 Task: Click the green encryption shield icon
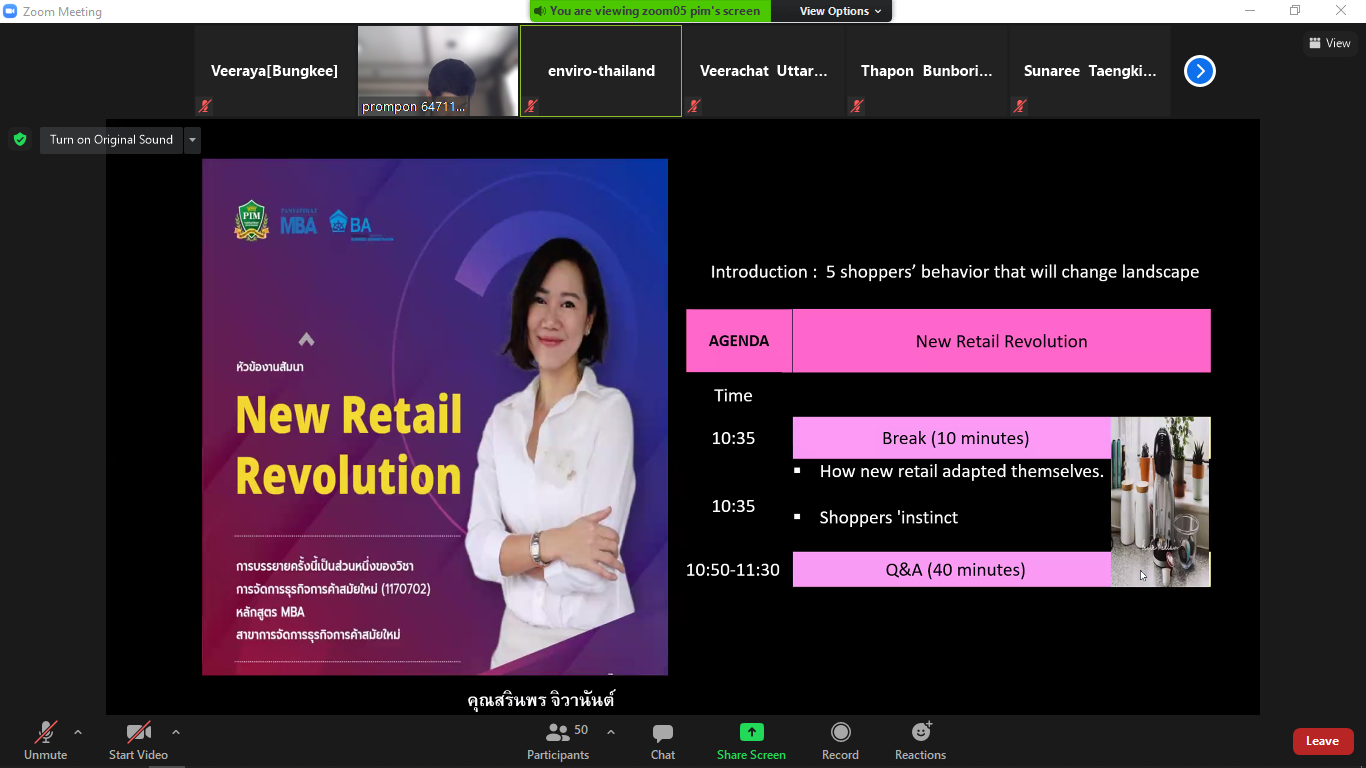coord(20,140)
